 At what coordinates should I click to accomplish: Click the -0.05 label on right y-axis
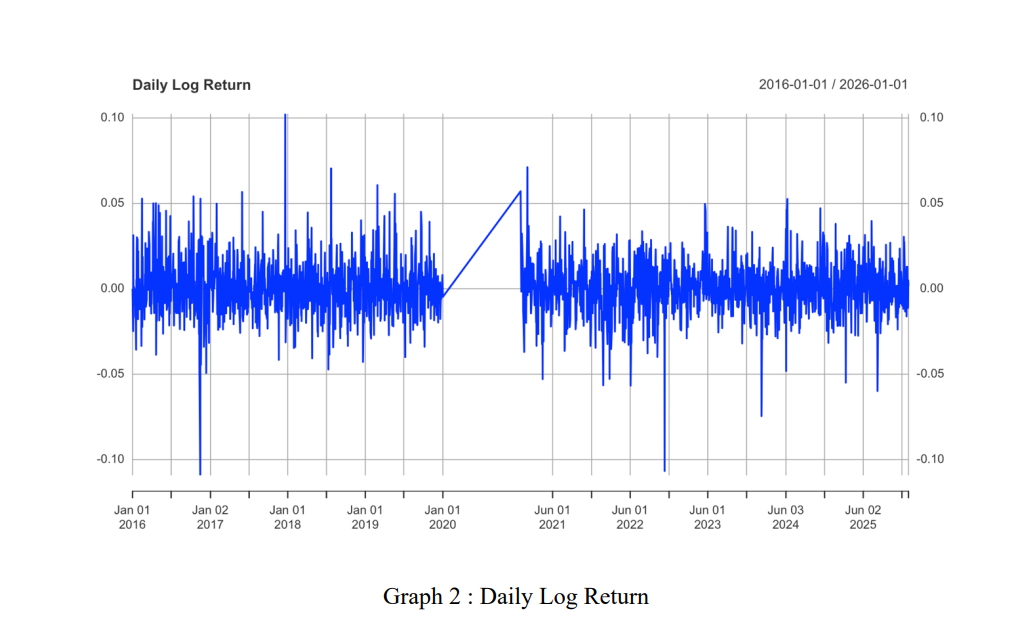click(x=930, y=374)
